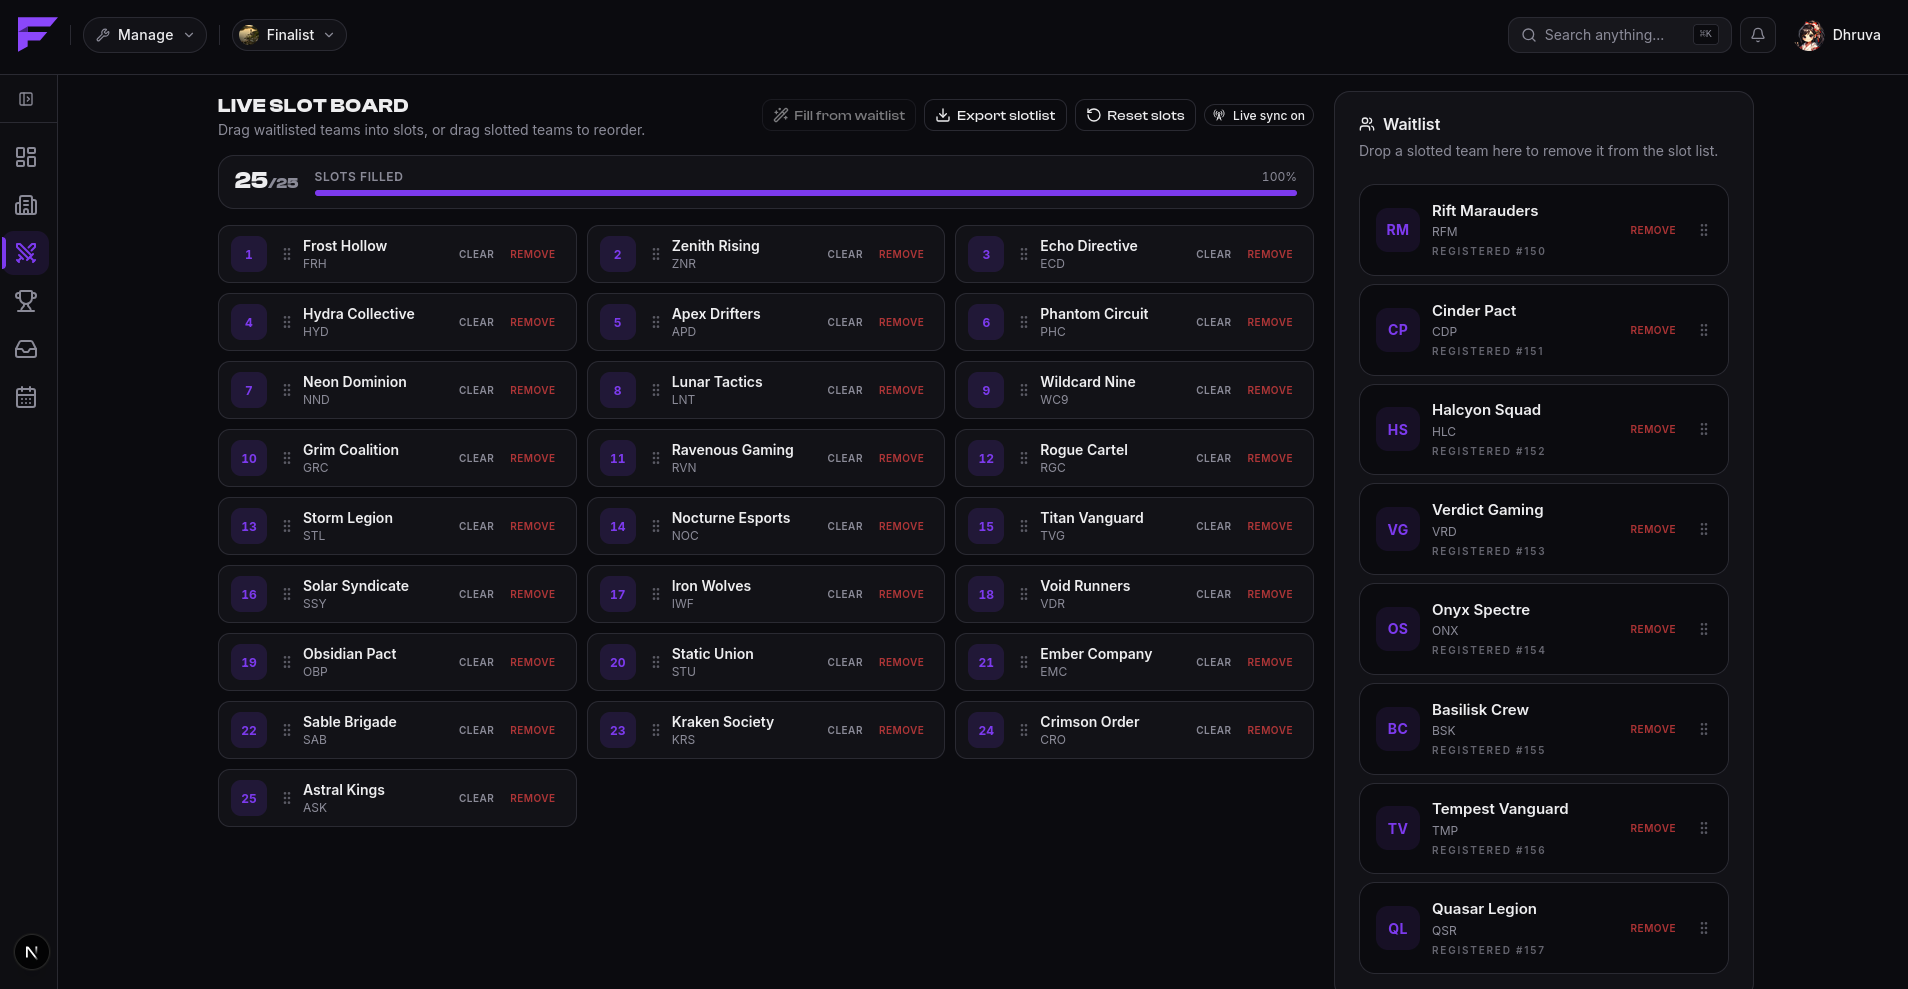Grab the drag handle for Ember Company
Screen dimensions: 1908x989
(1024, 662)
